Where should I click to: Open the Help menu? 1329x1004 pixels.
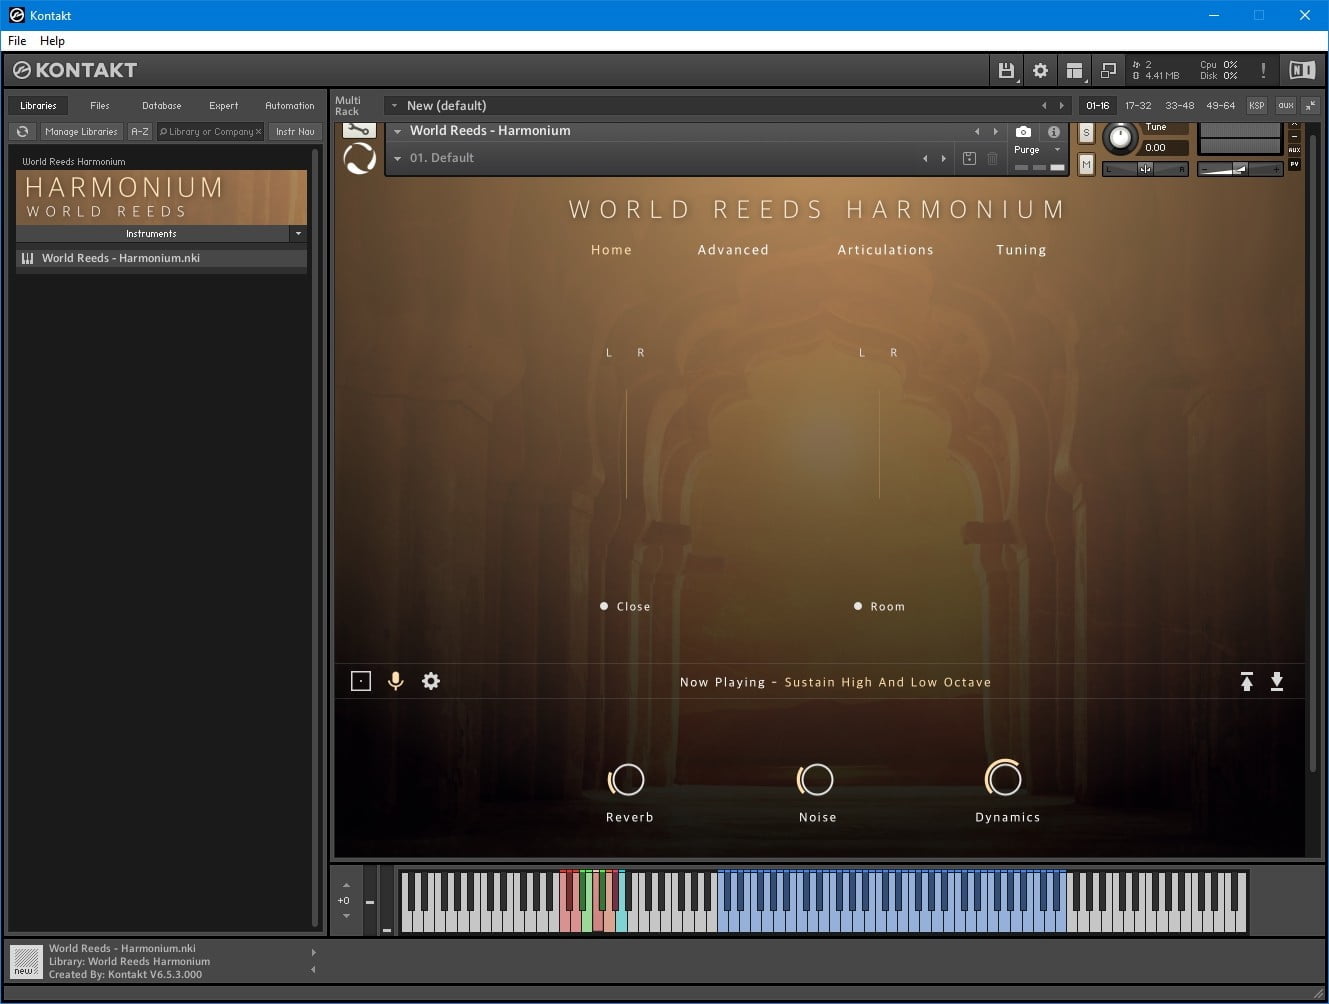click(52, 41)
